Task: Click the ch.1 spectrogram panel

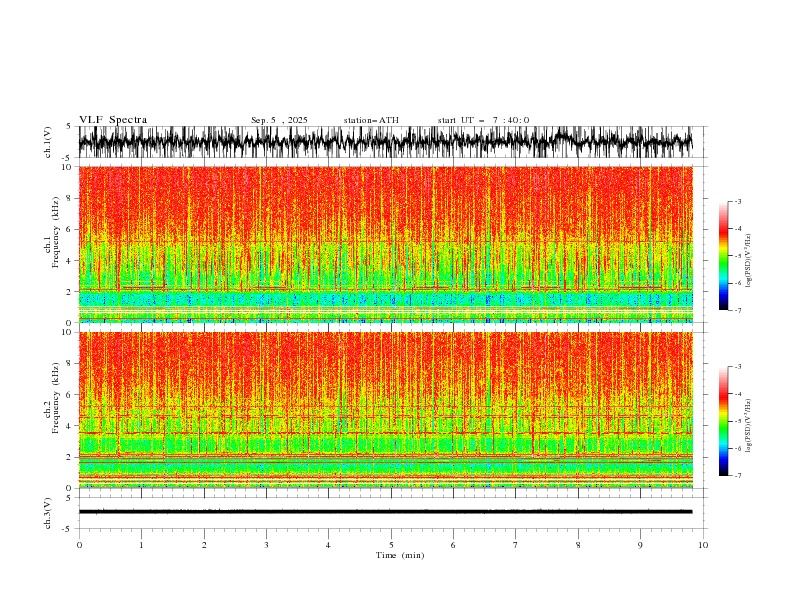Action: [386, 244]
